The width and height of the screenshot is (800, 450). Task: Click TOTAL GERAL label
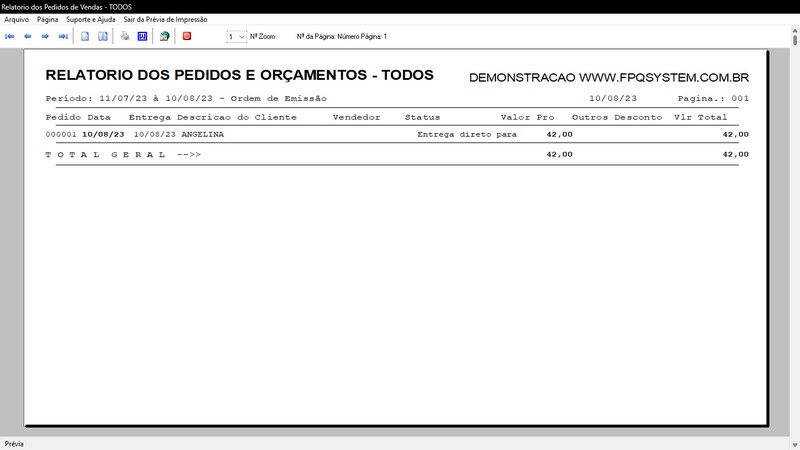123,155
